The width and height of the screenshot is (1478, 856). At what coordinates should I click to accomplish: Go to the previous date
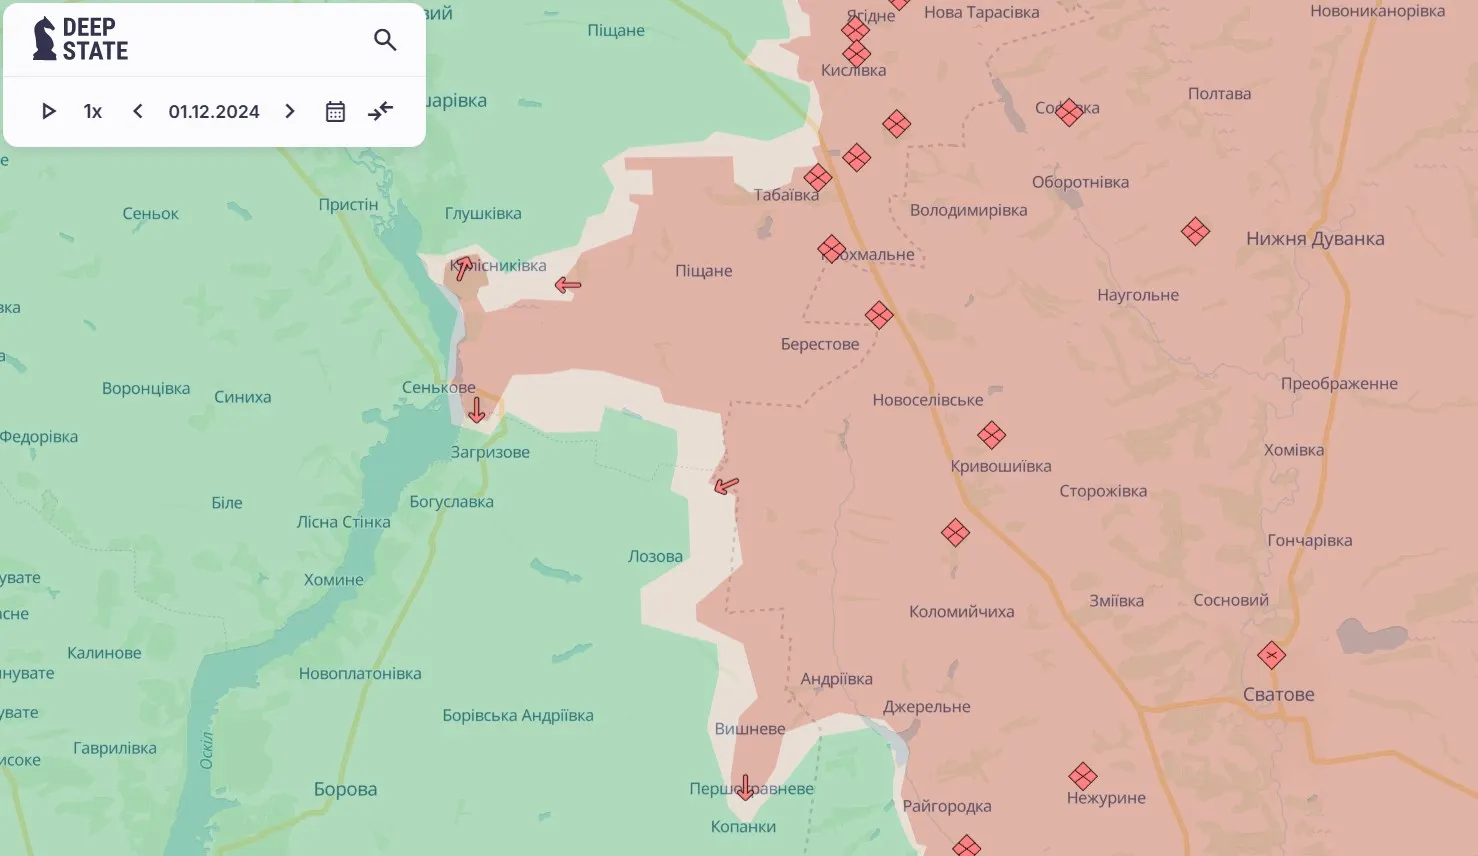coord(138,111)
